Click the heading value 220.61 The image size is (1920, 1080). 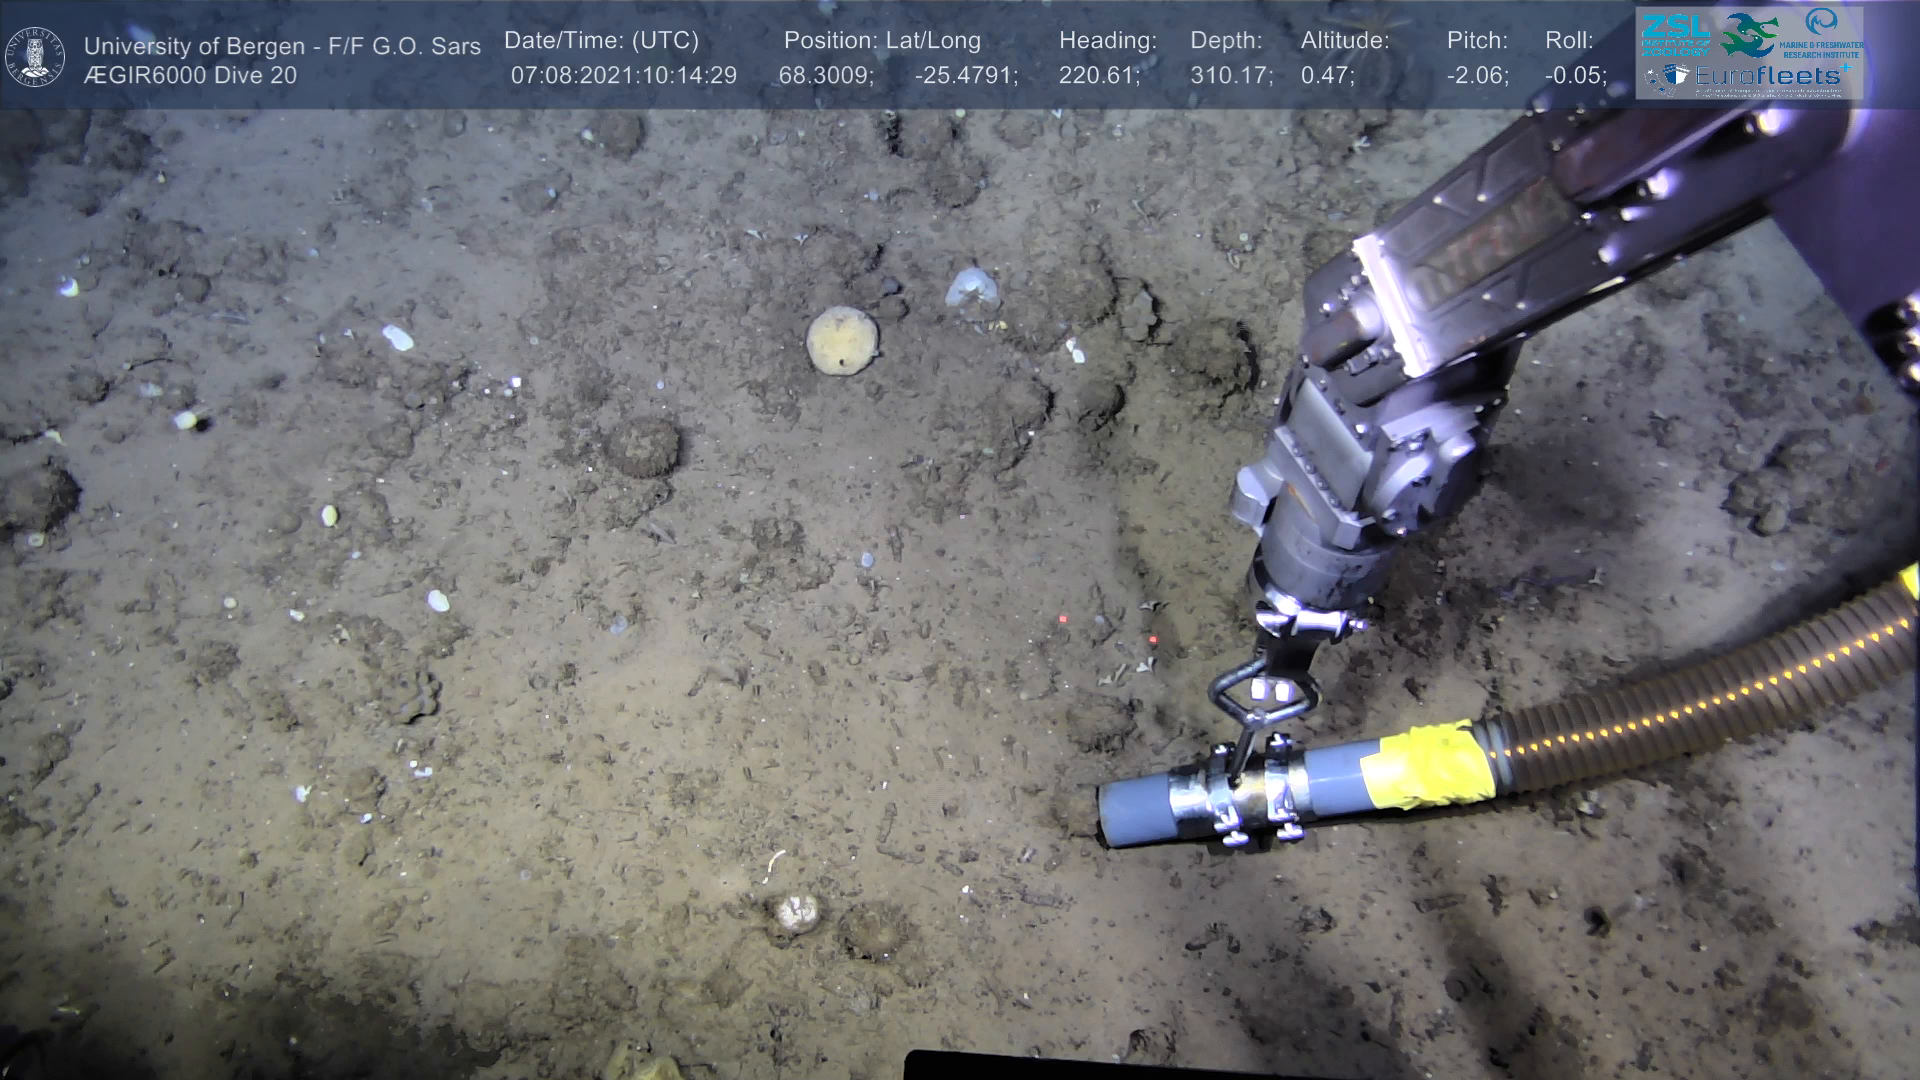(x=1099, y=76)
